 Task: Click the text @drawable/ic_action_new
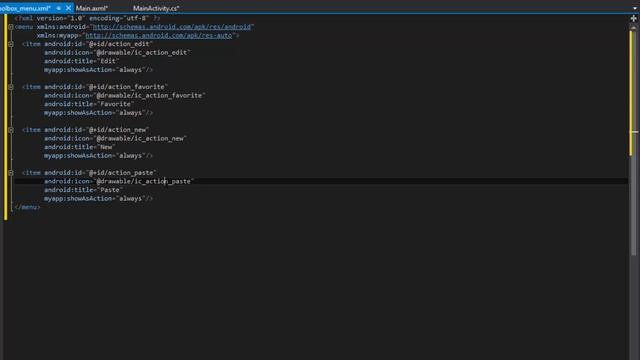(140, 138)
